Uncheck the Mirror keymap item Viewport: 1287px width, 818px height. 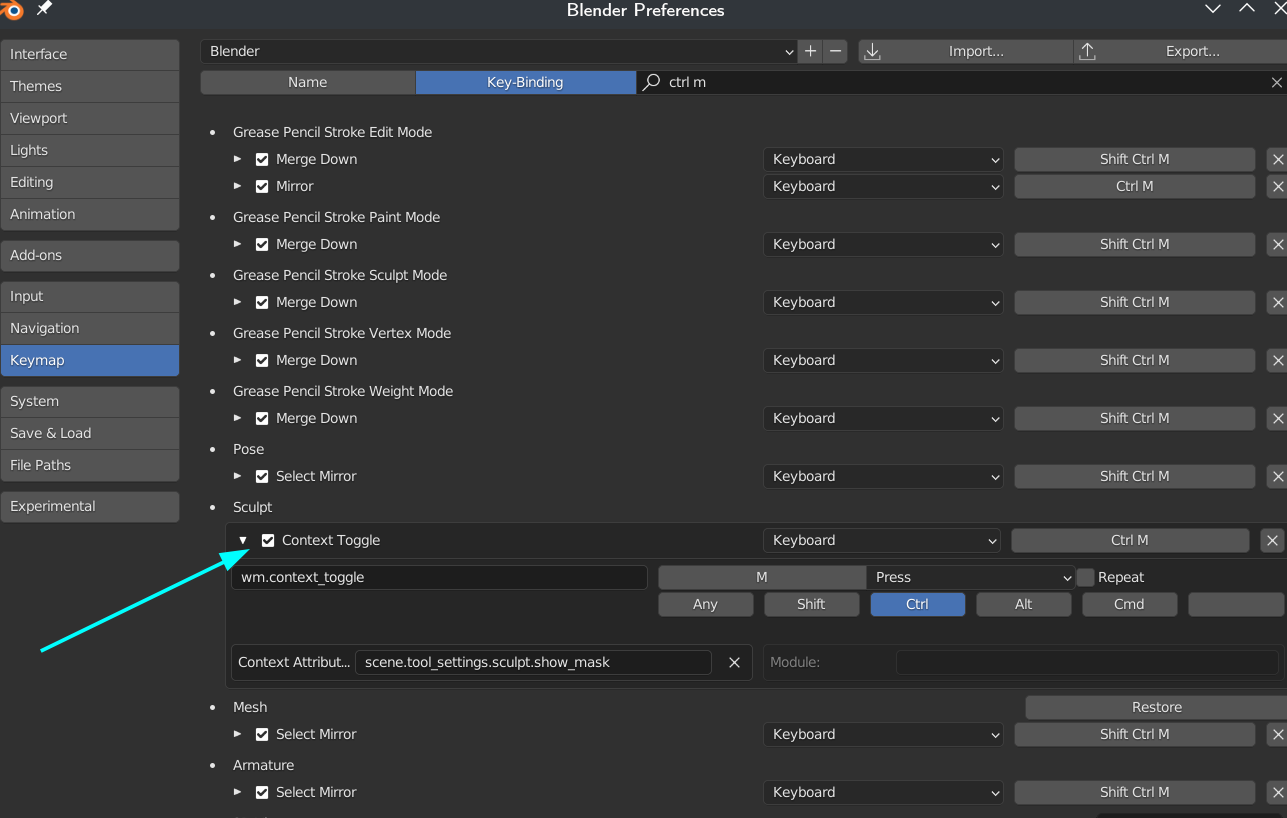coord(262,186)
